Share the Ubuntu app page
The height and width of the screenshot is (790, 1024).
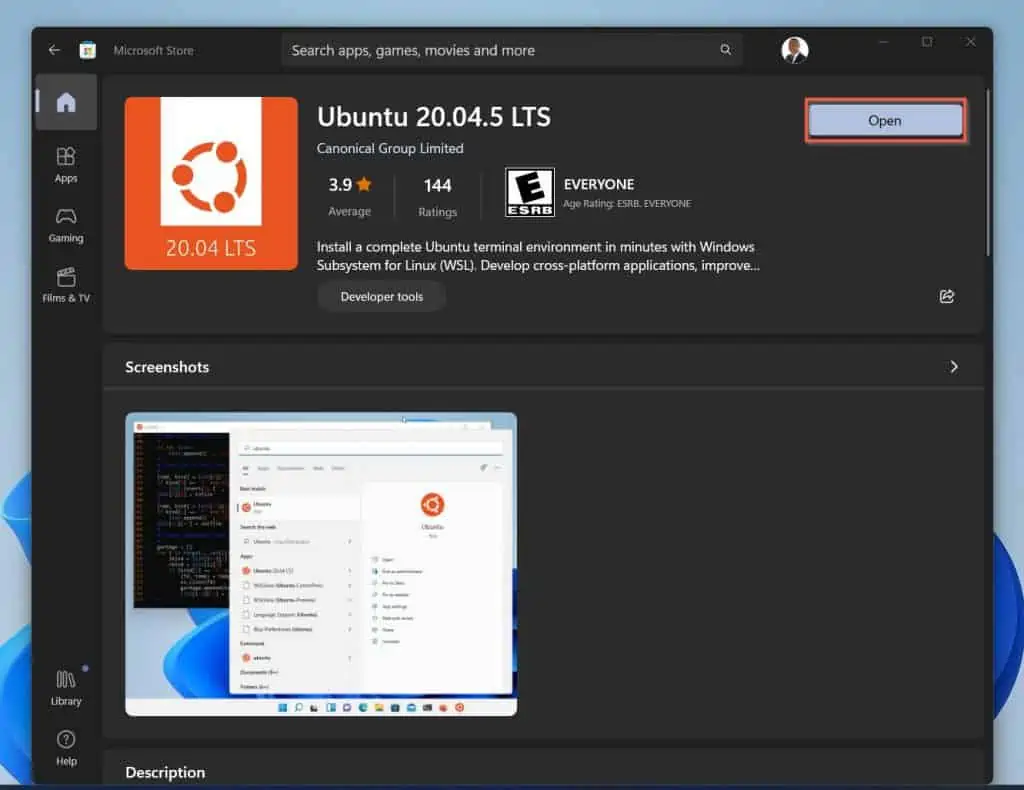[946, 296]
